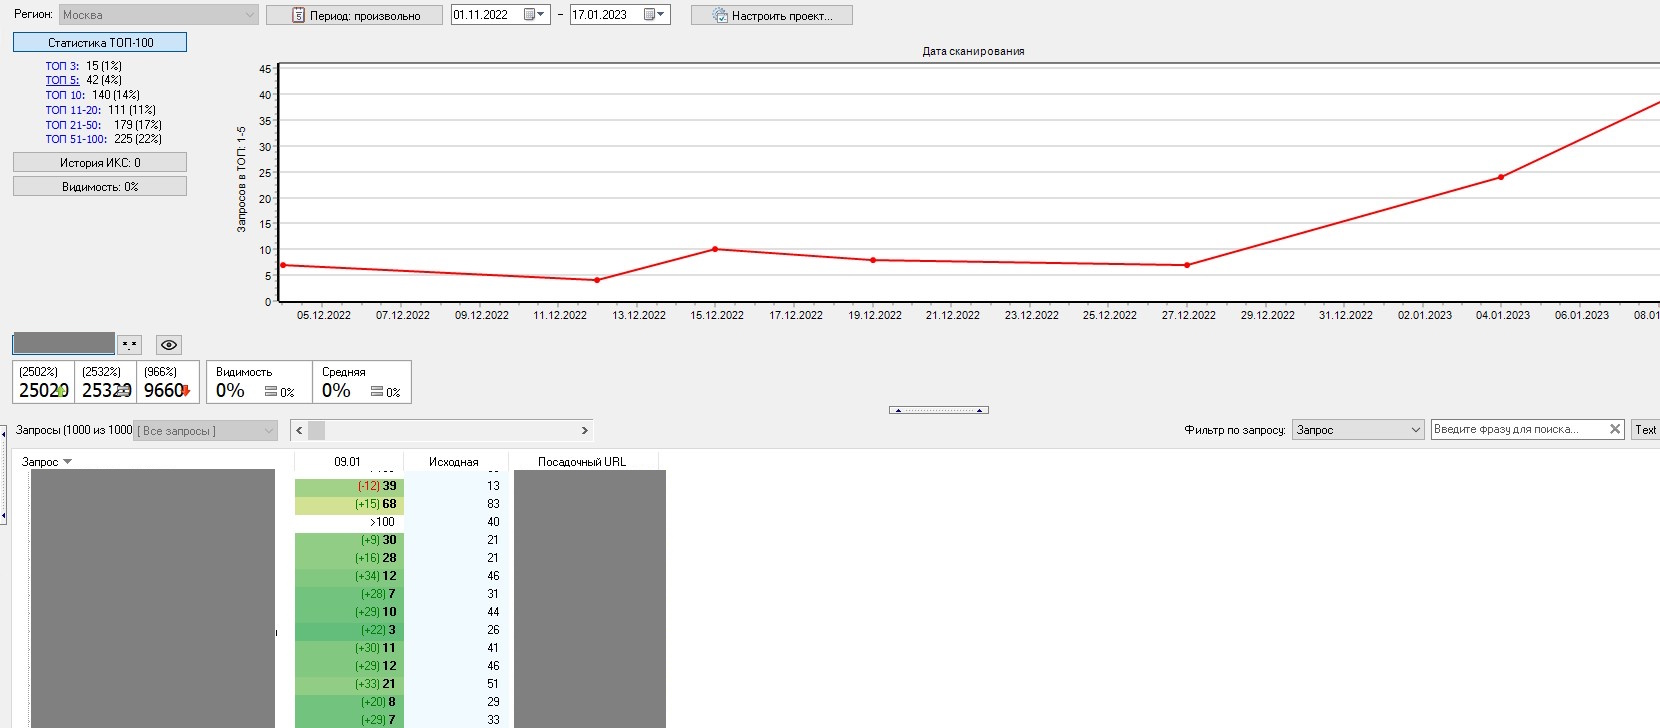Click the position cell '(+29) 10'
Viewport: 1660px width, 728px height.
pos(349,612)
